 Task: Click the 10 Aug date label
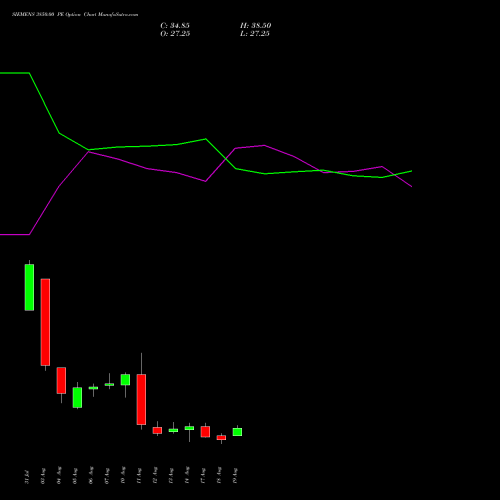(123, 476)
